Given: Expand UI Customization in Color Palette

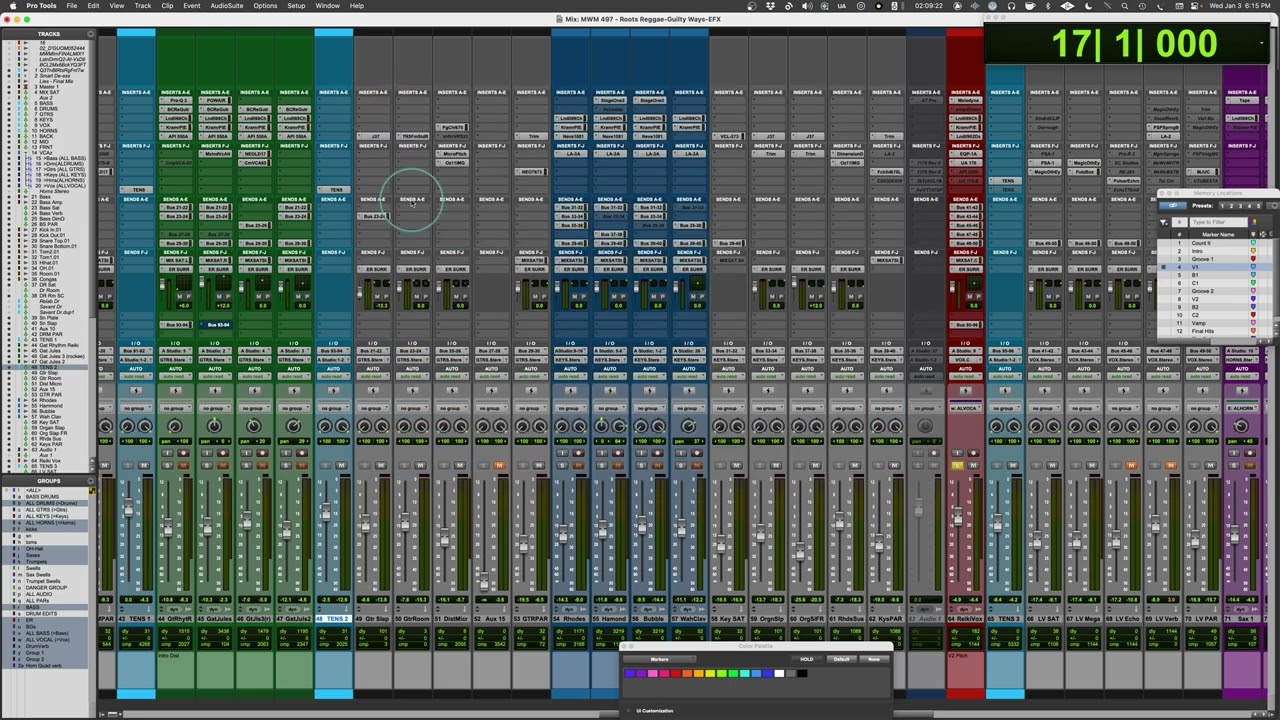Looking at the screenshot, I should pos(628,711).
